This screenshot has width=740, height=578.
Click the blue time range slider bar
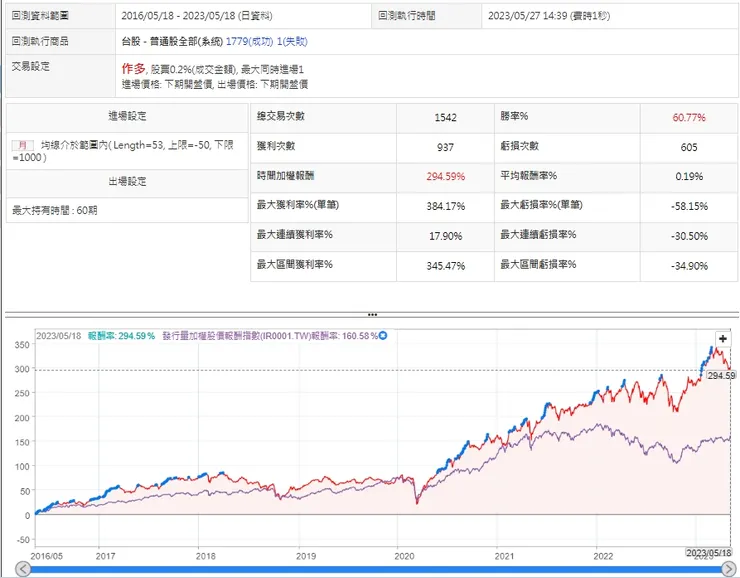tap(376, 569)
